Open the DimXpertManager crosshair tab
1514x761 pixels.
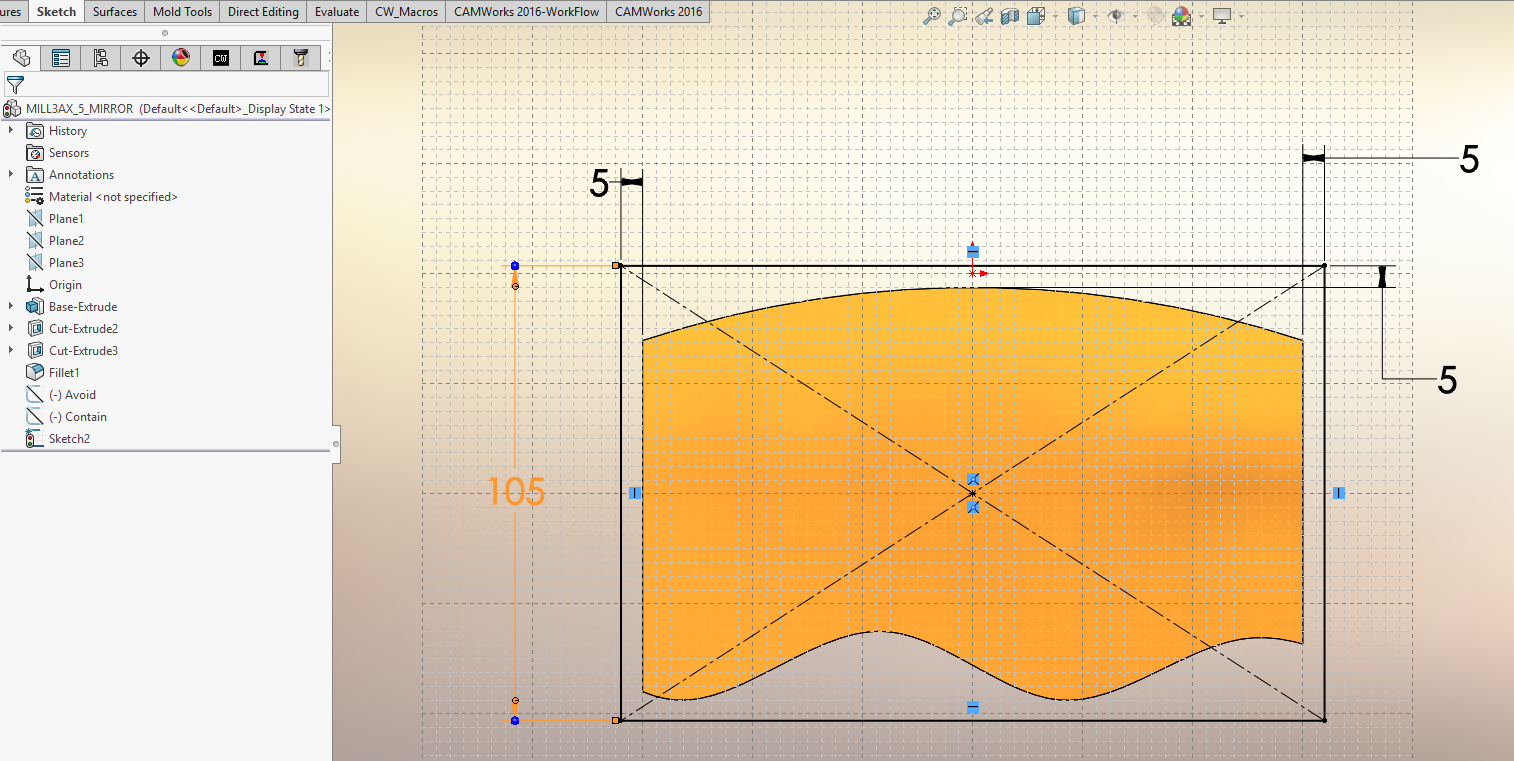[x=140, y=58]
